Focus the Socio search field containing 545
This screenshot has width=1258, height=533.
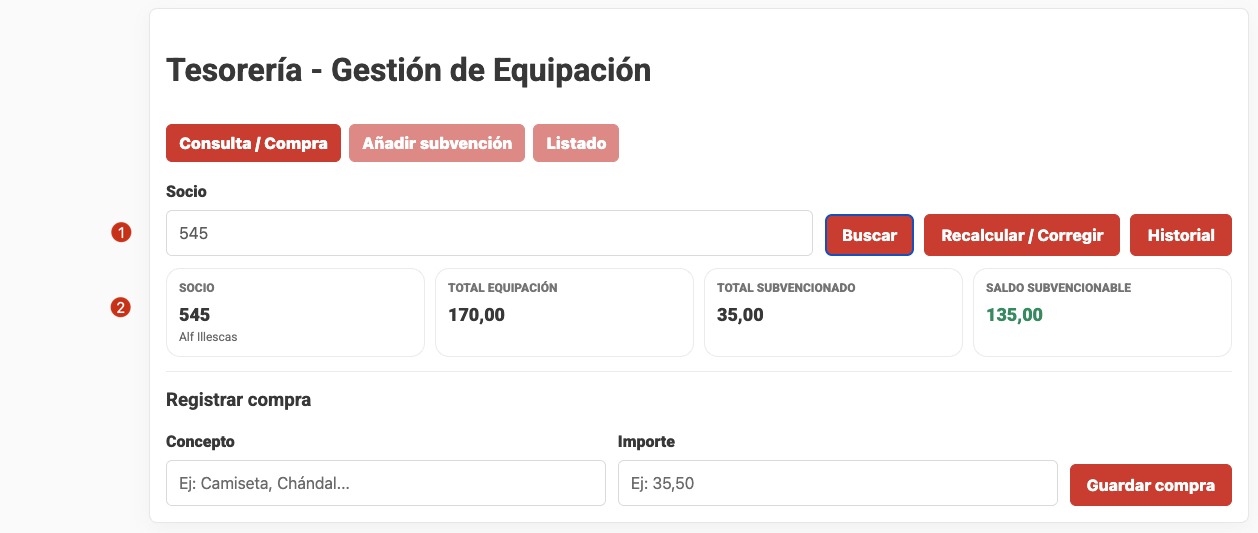(489, 233)
